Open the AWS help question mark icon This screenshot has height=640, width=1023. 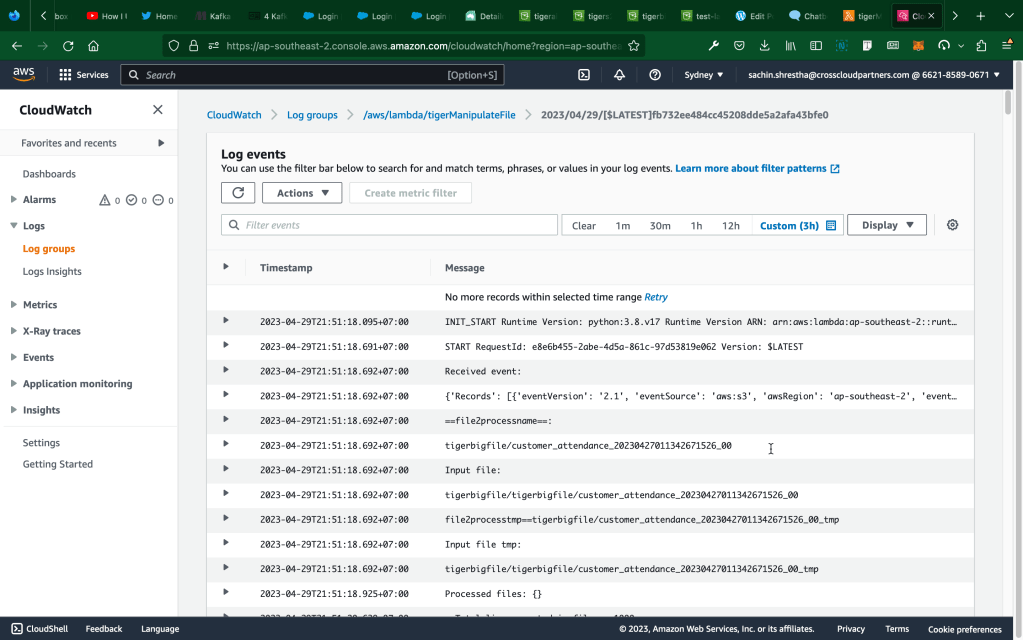click(x=655, y=75)
